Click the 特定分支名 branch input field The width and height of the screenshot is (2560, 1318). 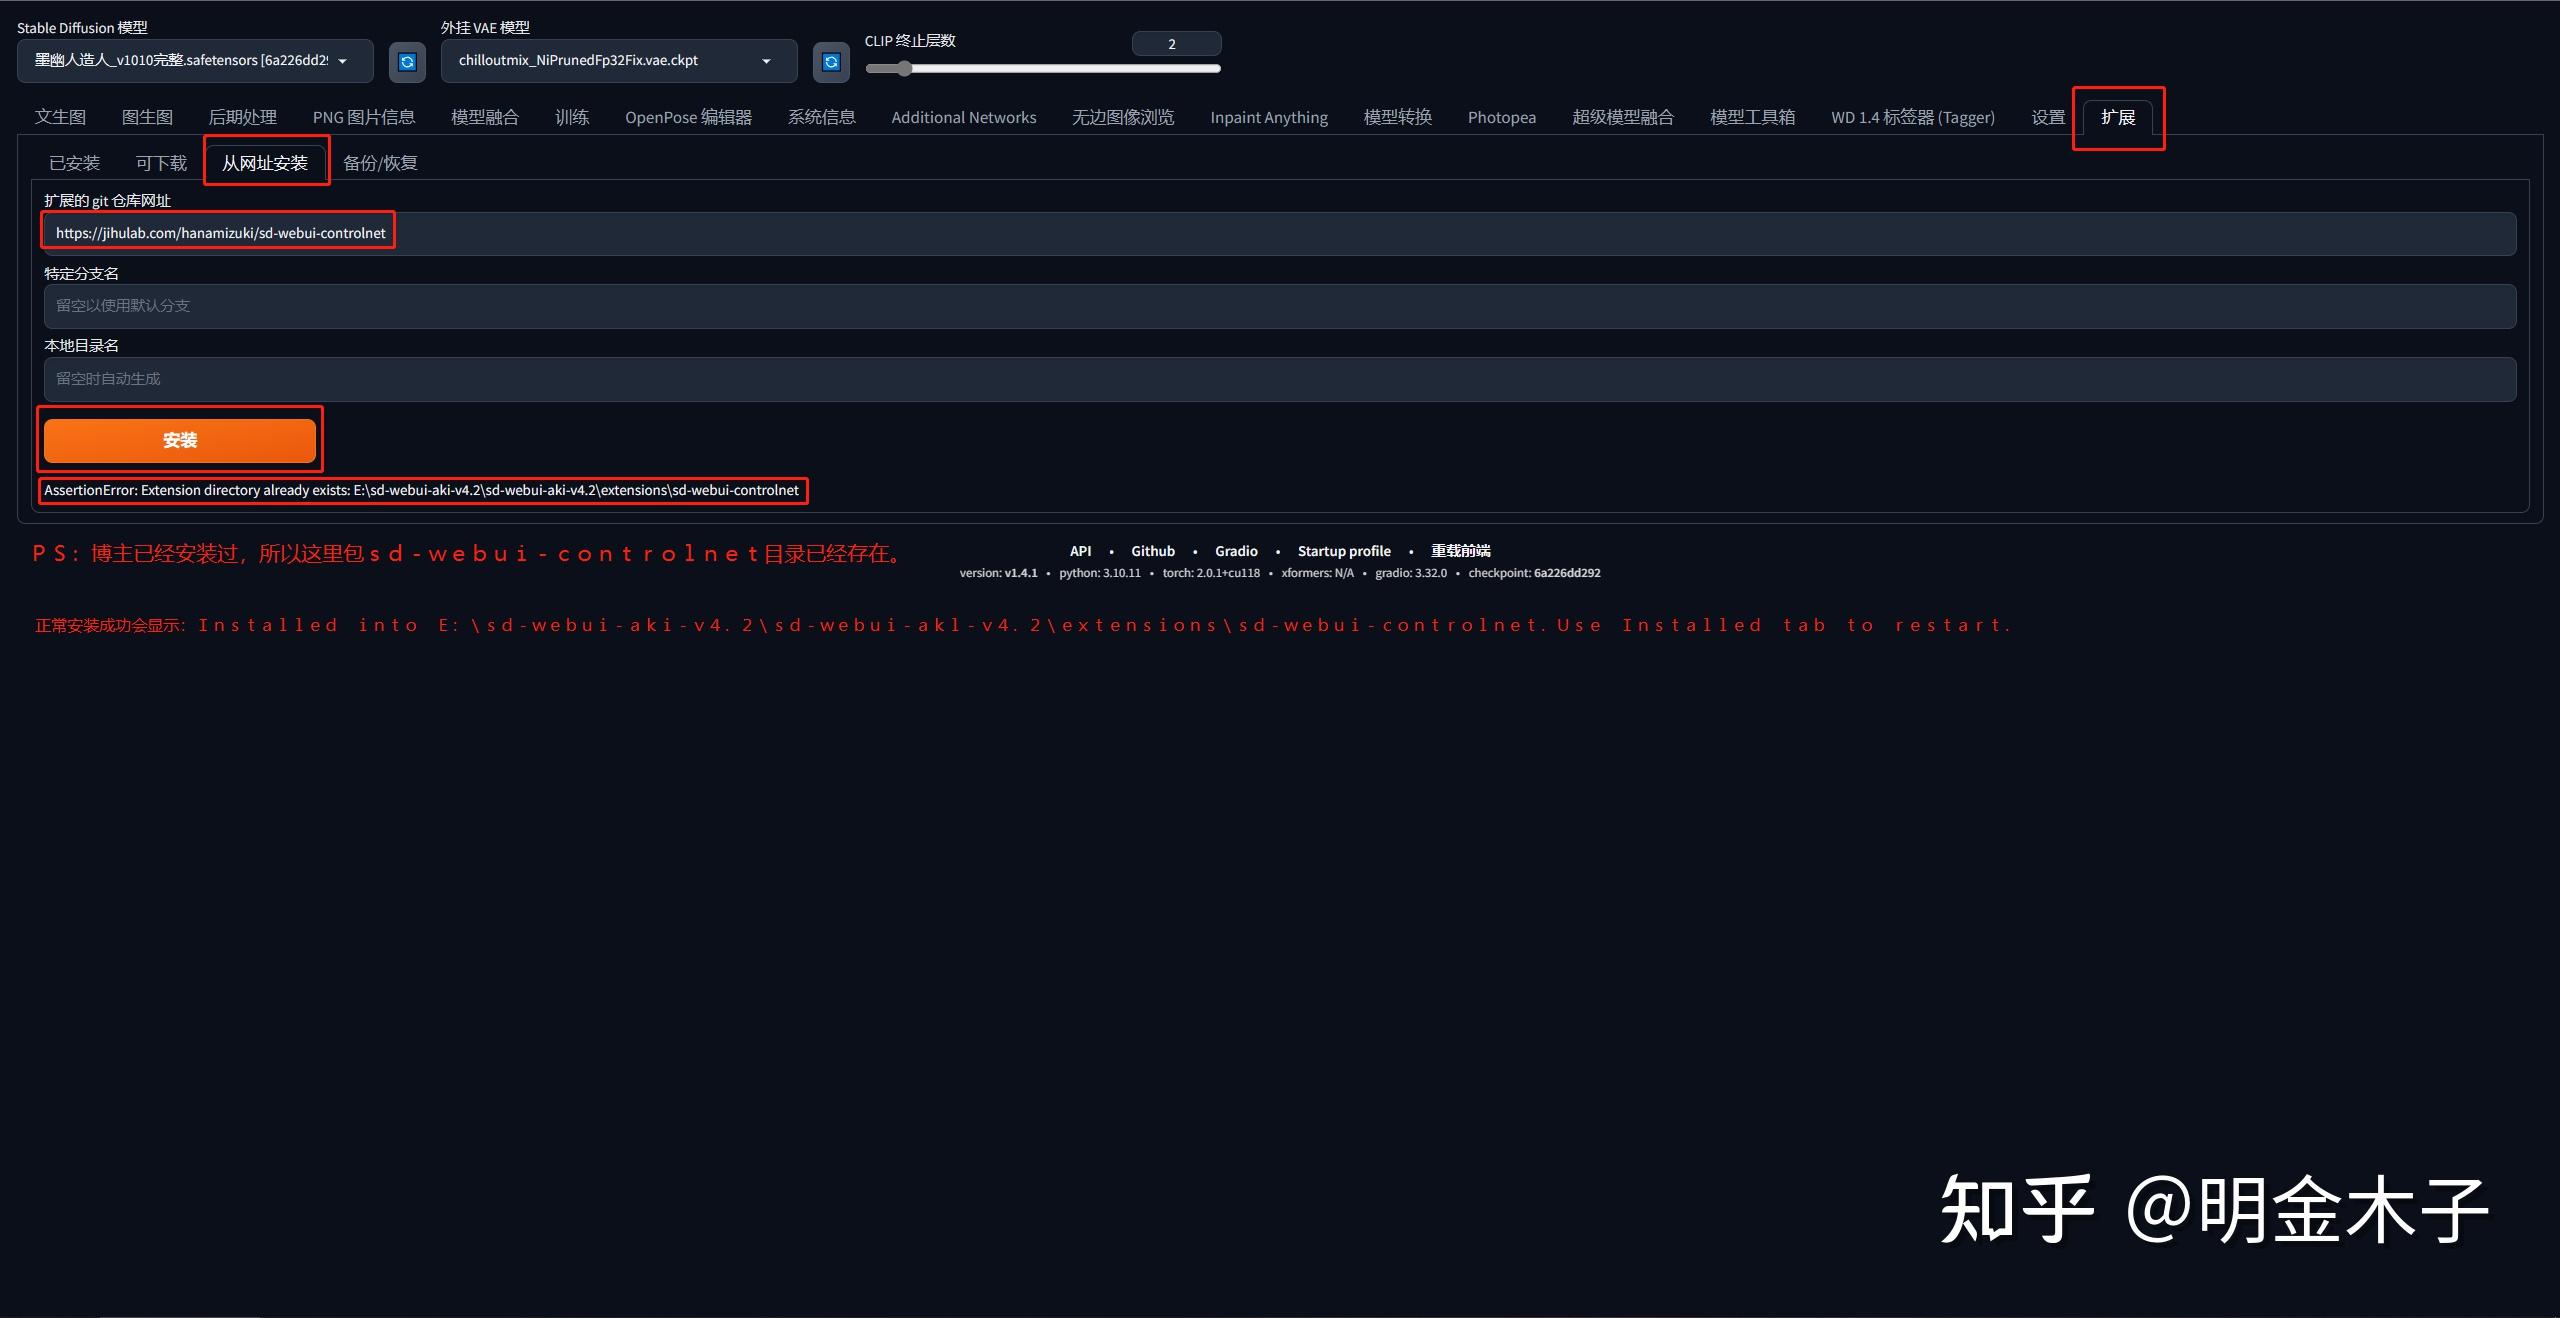pyautogui.click(x=1280, y=306)
